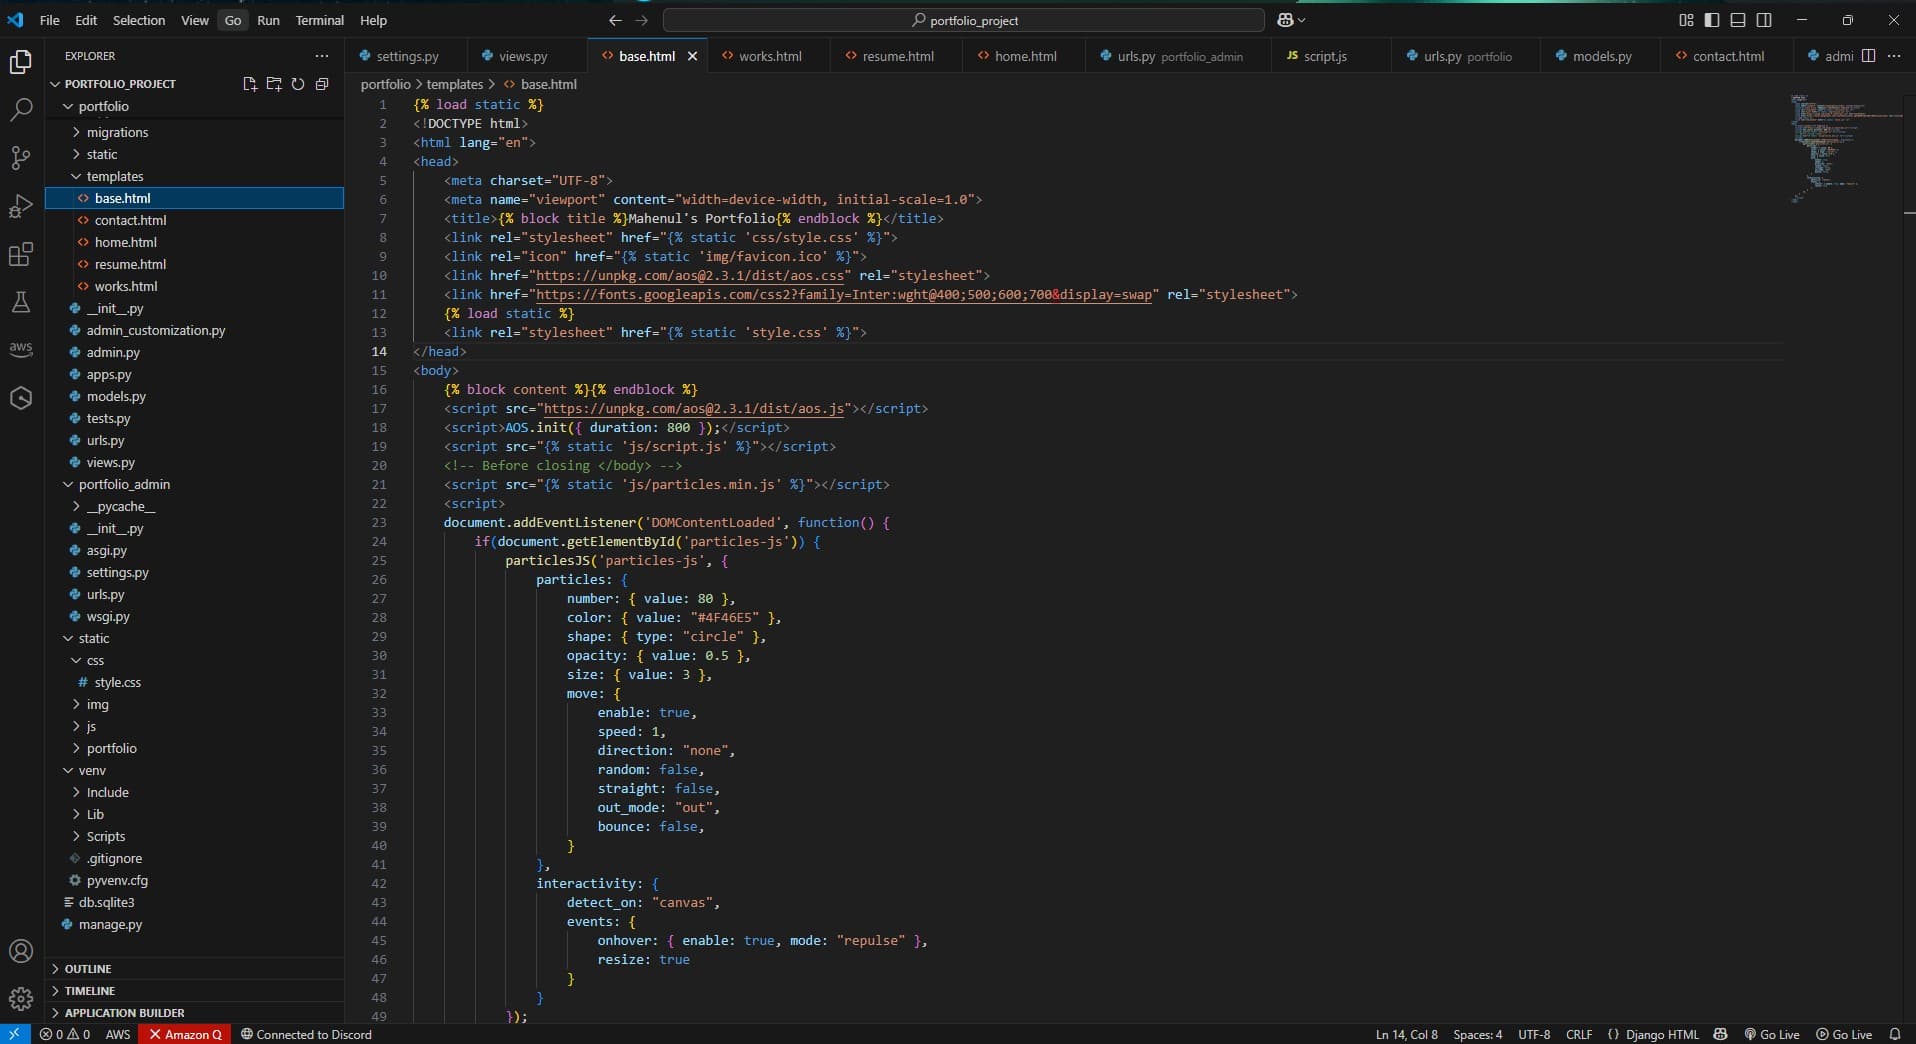
Task: Open Run and Debug view
Action: coord(21,206)
